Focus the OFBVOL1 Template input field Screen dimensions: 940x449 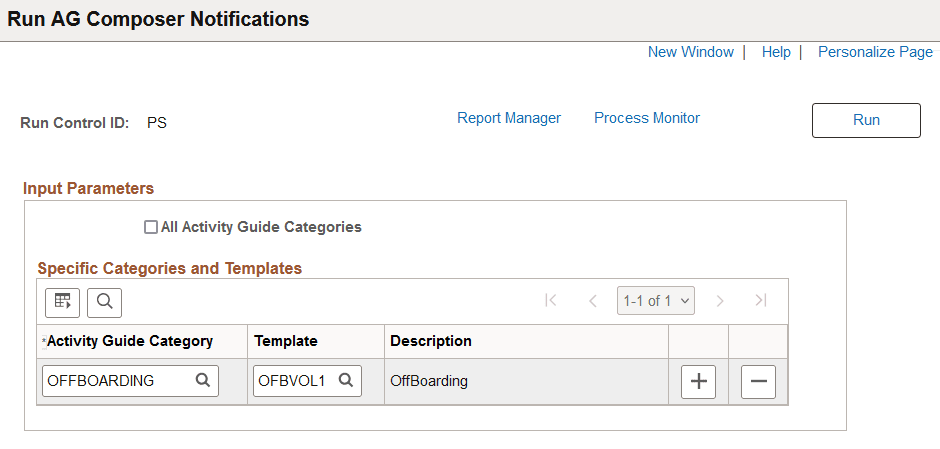tap(293, 380)
